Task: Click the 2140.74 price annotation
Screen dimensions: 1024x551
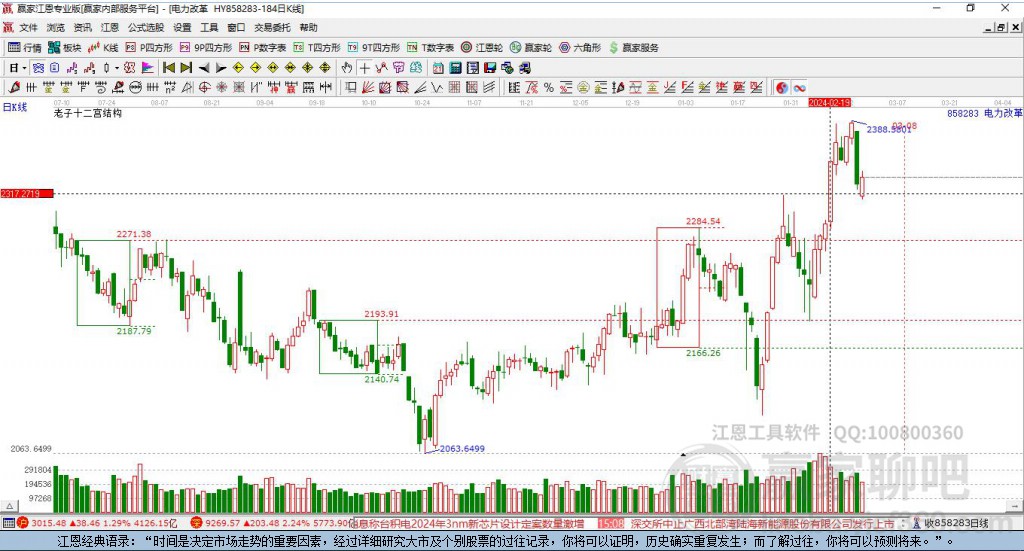Action: point(381,379)
